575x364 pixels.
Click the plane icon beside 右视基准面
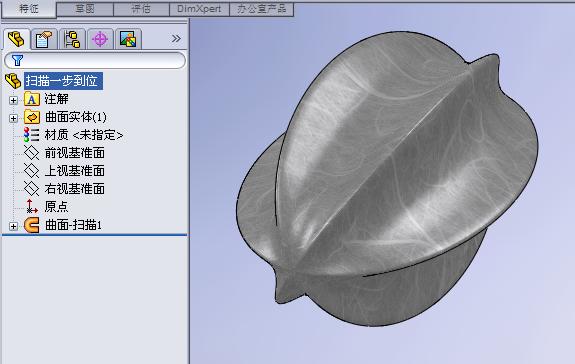[32, 188]
